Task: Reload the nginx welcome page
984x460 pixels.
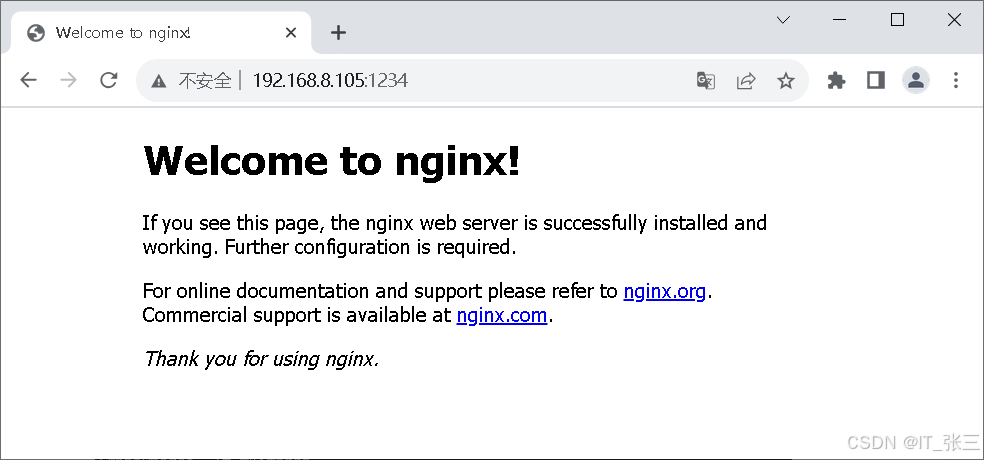Action: pyautogui.click(x=109, y=80)
